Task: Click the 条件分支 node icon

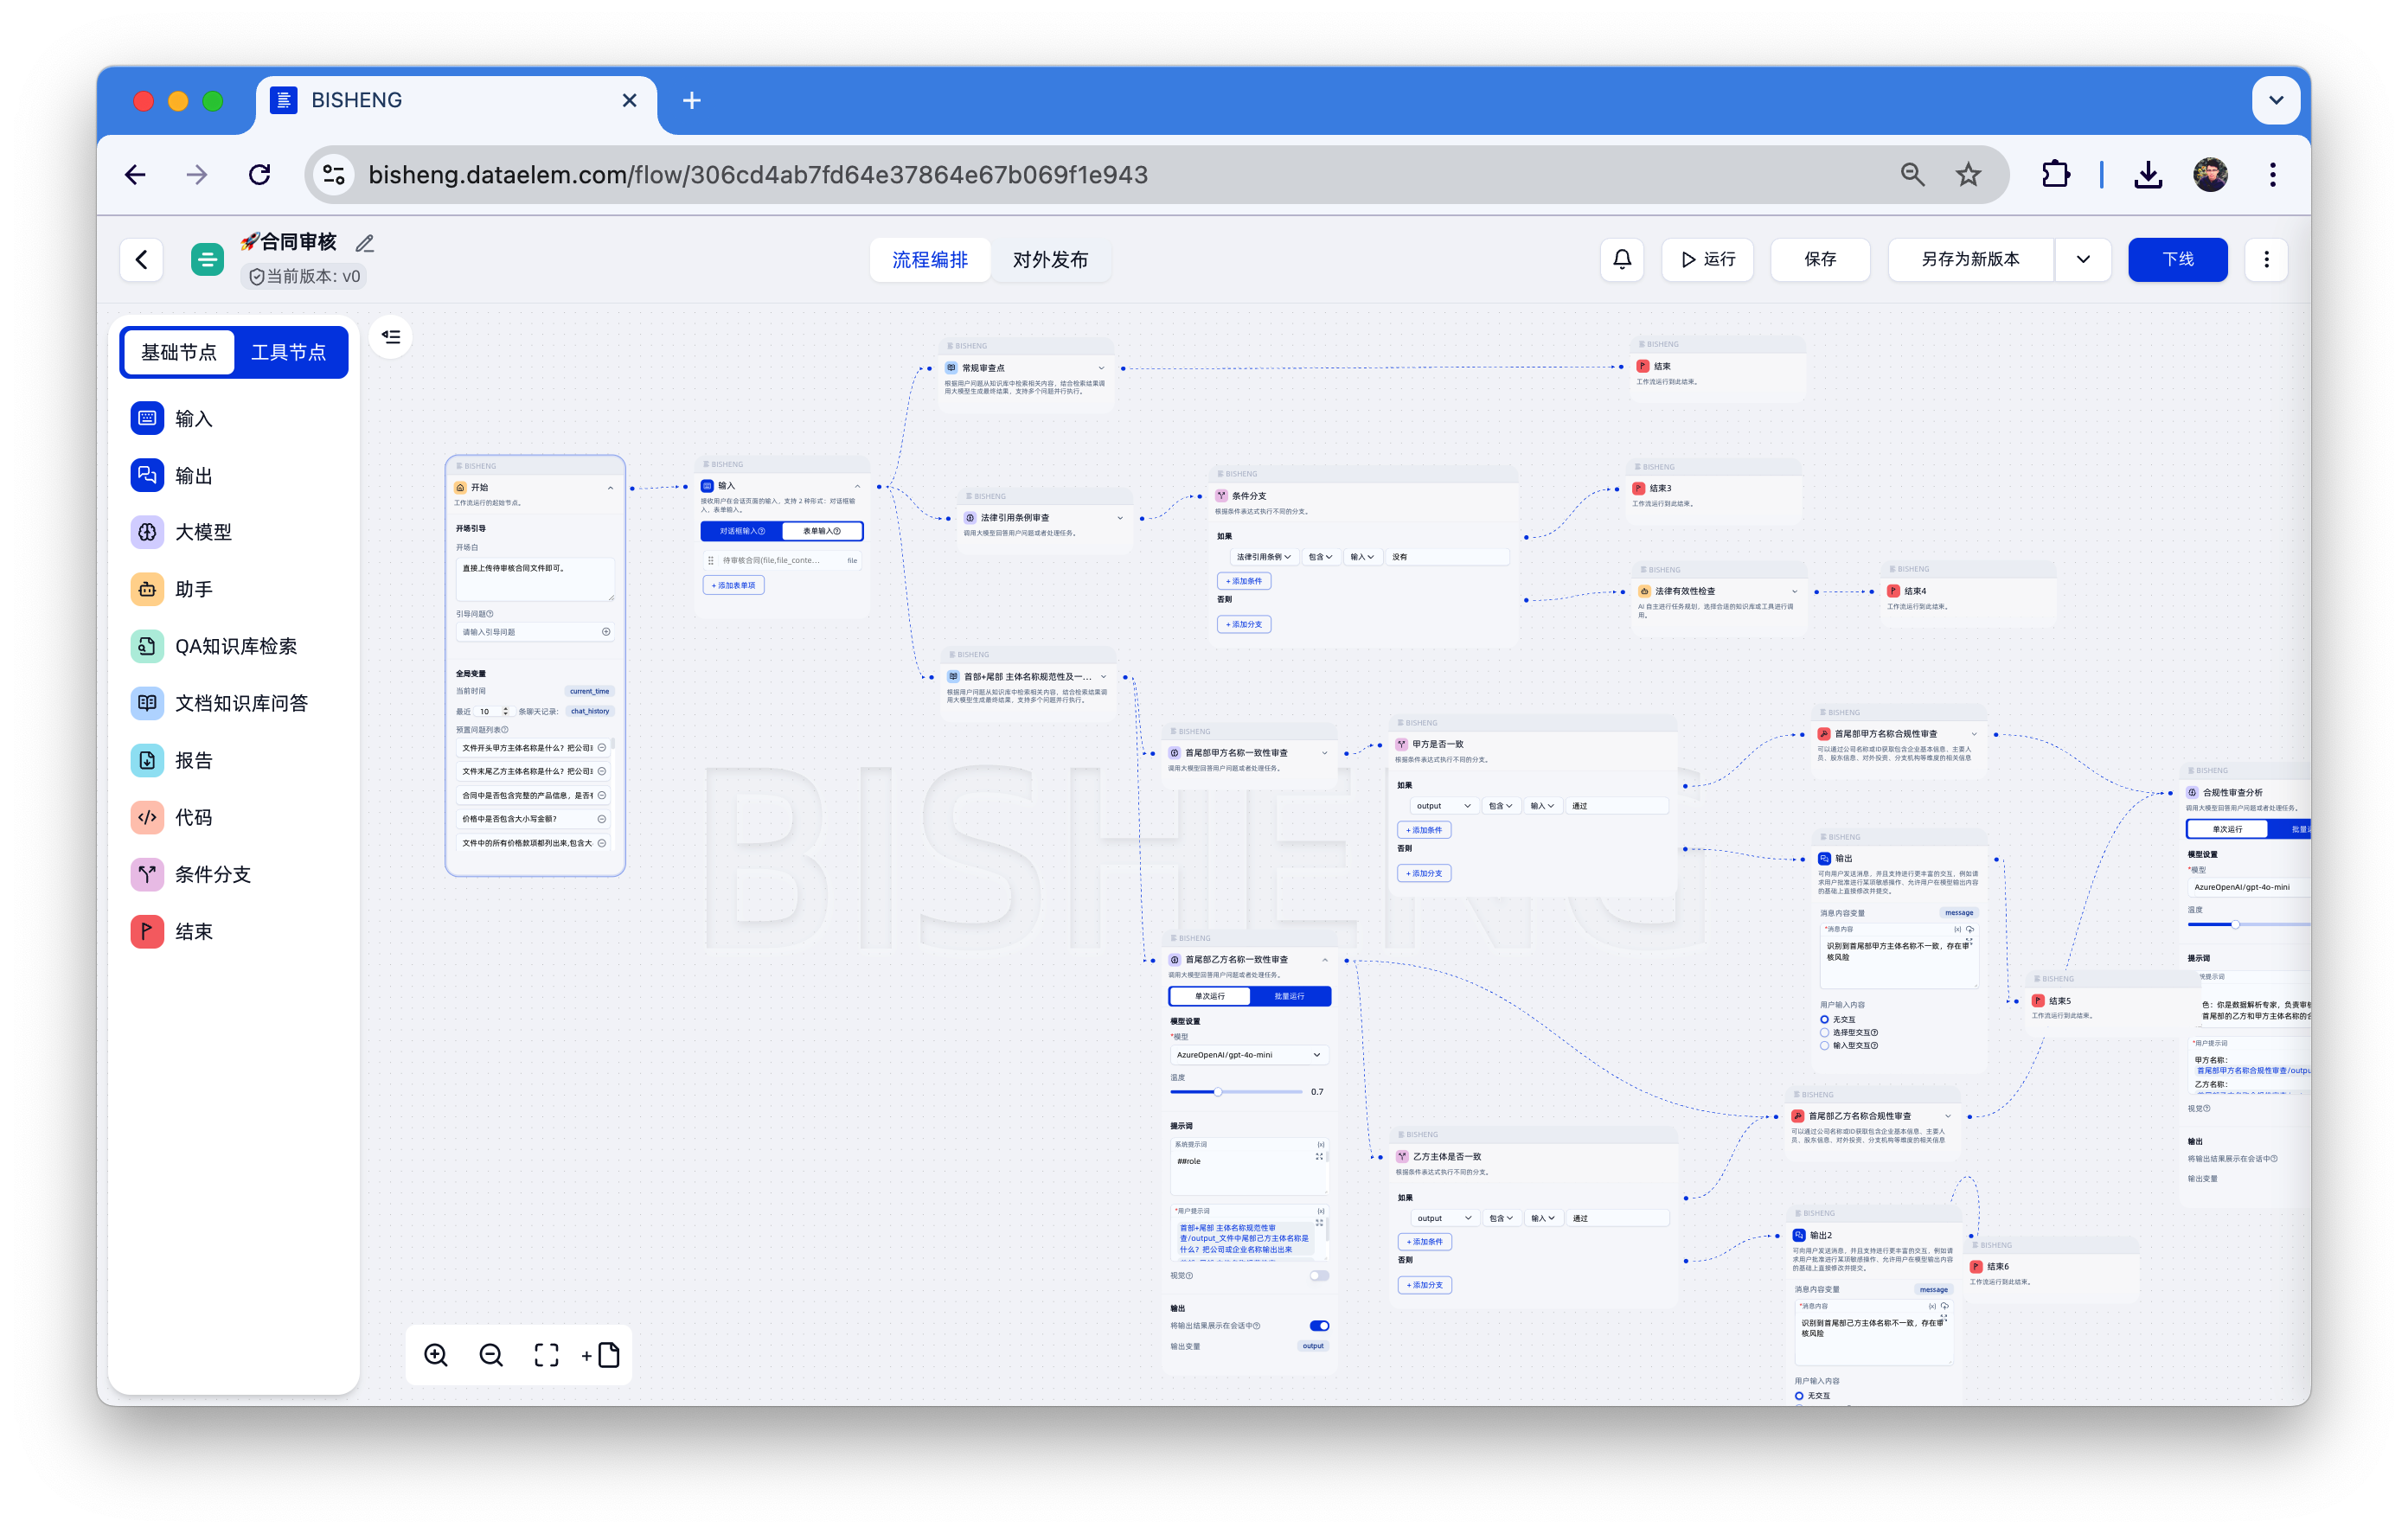Action: [147, 874]
